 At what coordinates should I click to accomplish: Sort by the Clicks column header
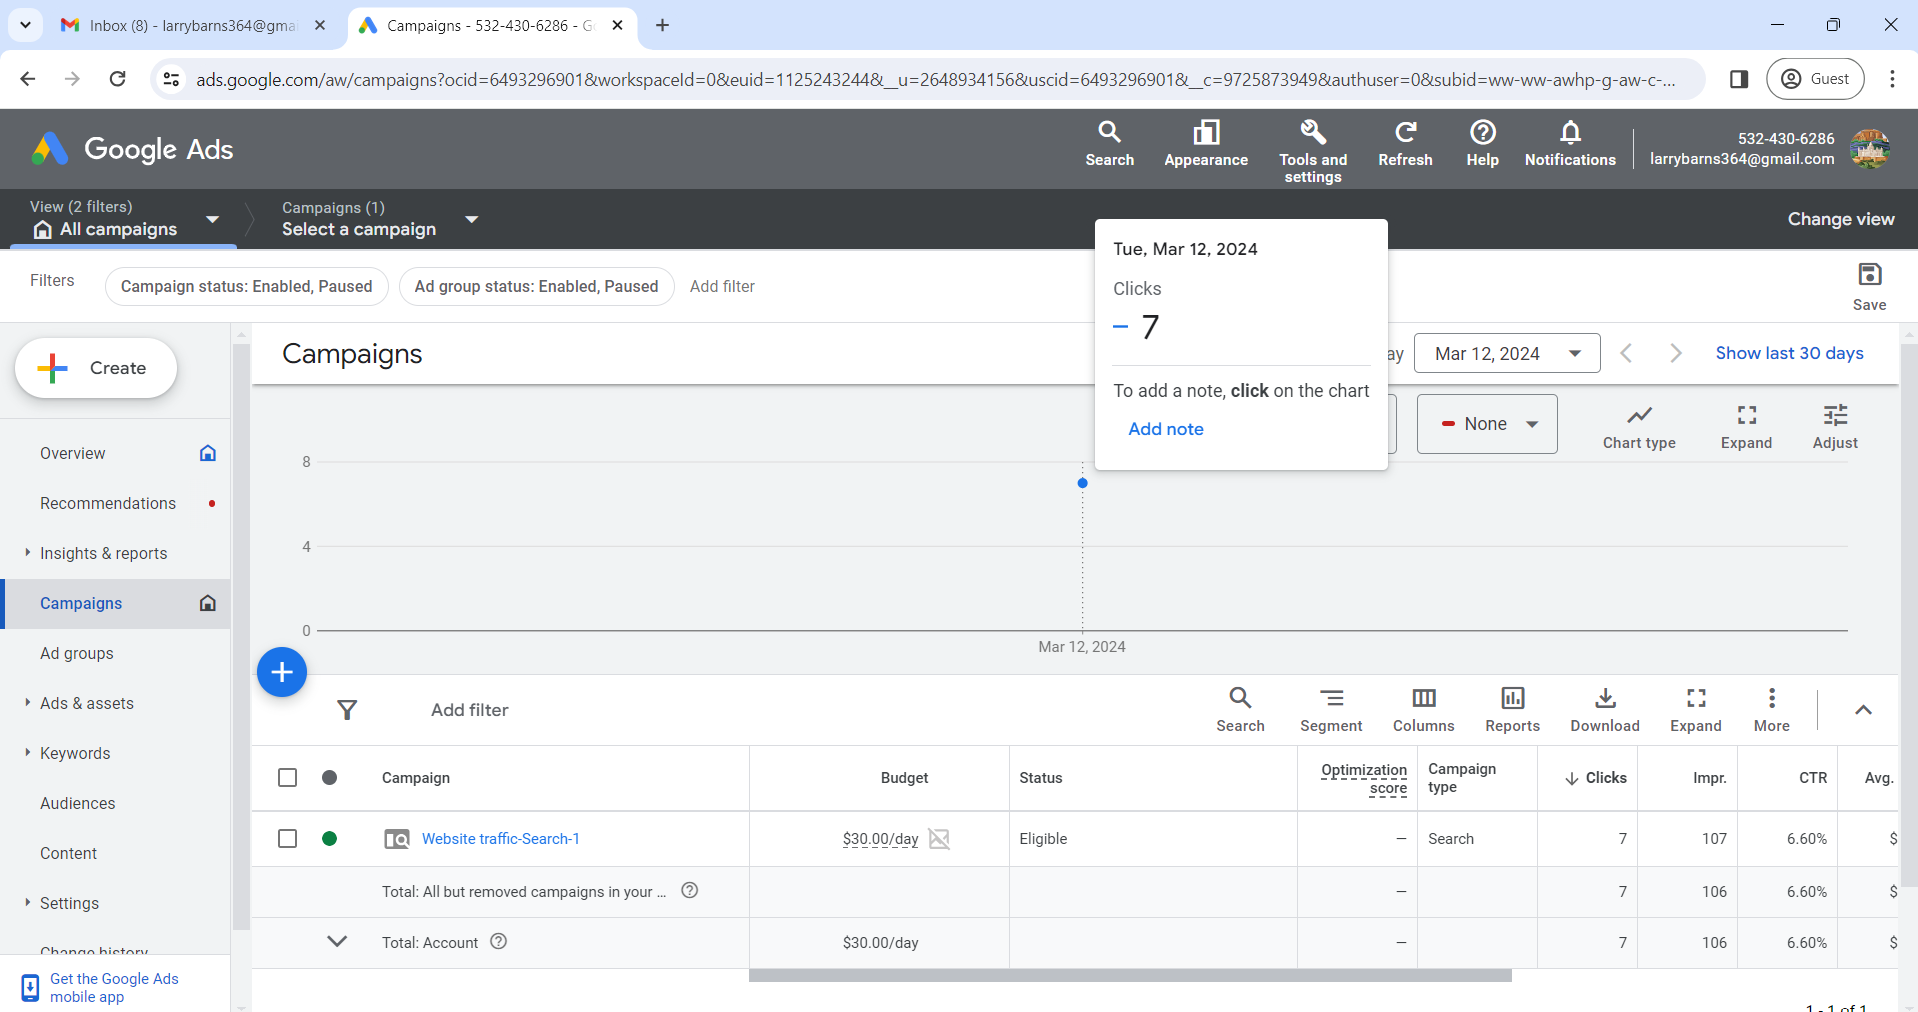1596,777
